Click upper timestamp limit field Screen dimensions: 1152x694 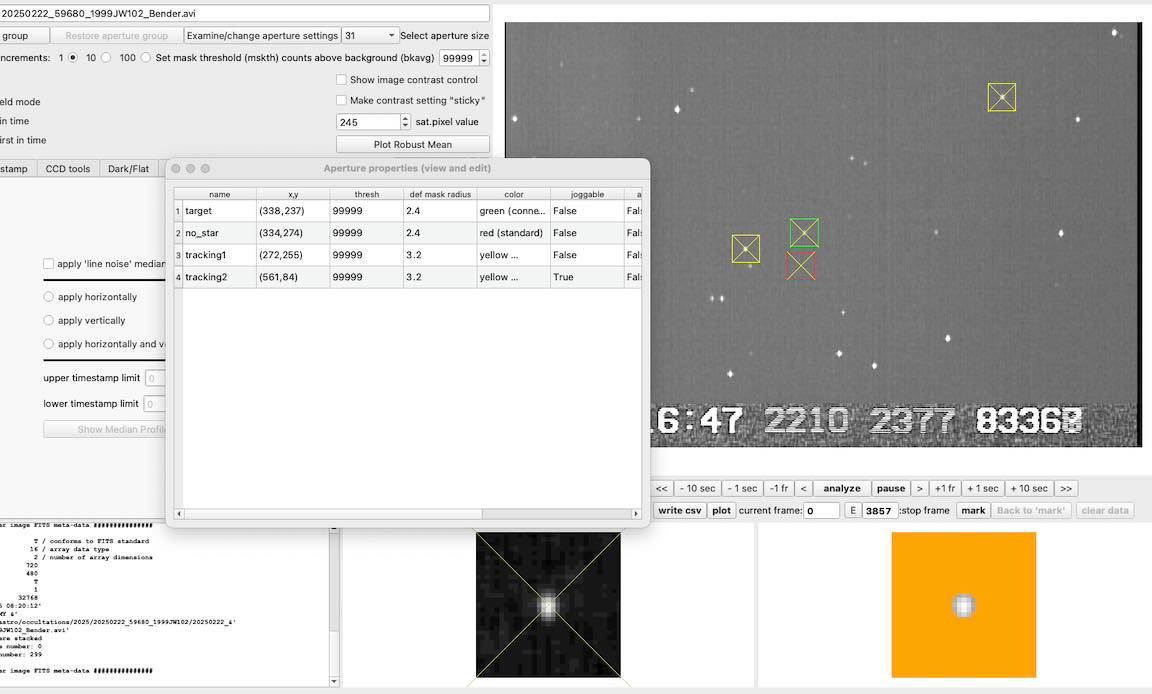pyautogui.click(x=155, y=378)
